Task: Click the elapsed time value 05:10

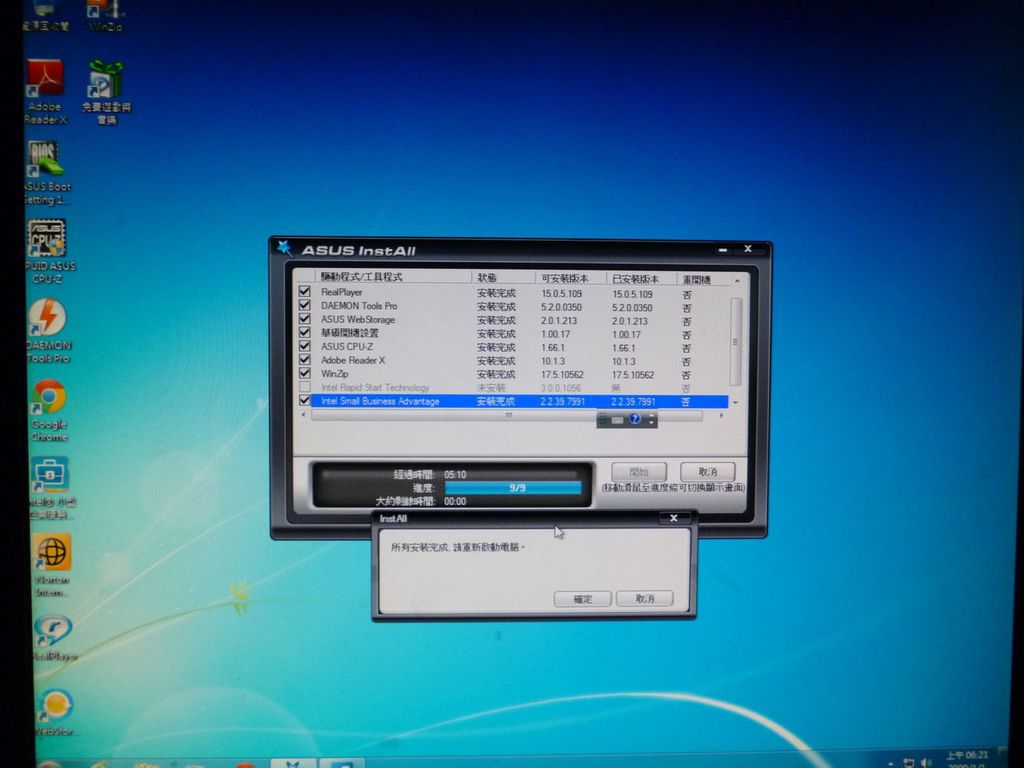Action: pyautogui.click(x=455, y=475)
